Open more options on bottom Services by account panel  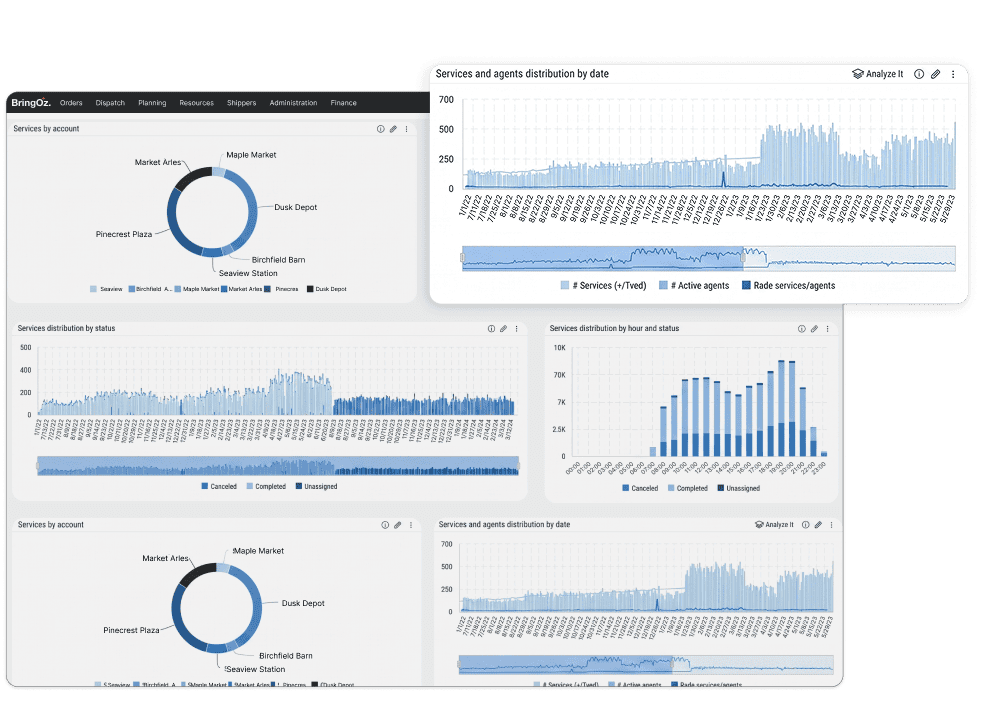[x=411, y=525]
